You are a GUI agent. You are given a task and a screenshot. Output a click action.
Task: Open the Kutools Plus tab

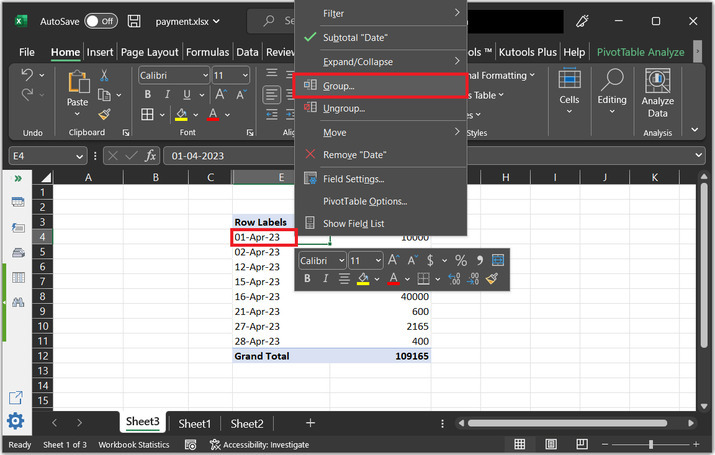point(528,52)
